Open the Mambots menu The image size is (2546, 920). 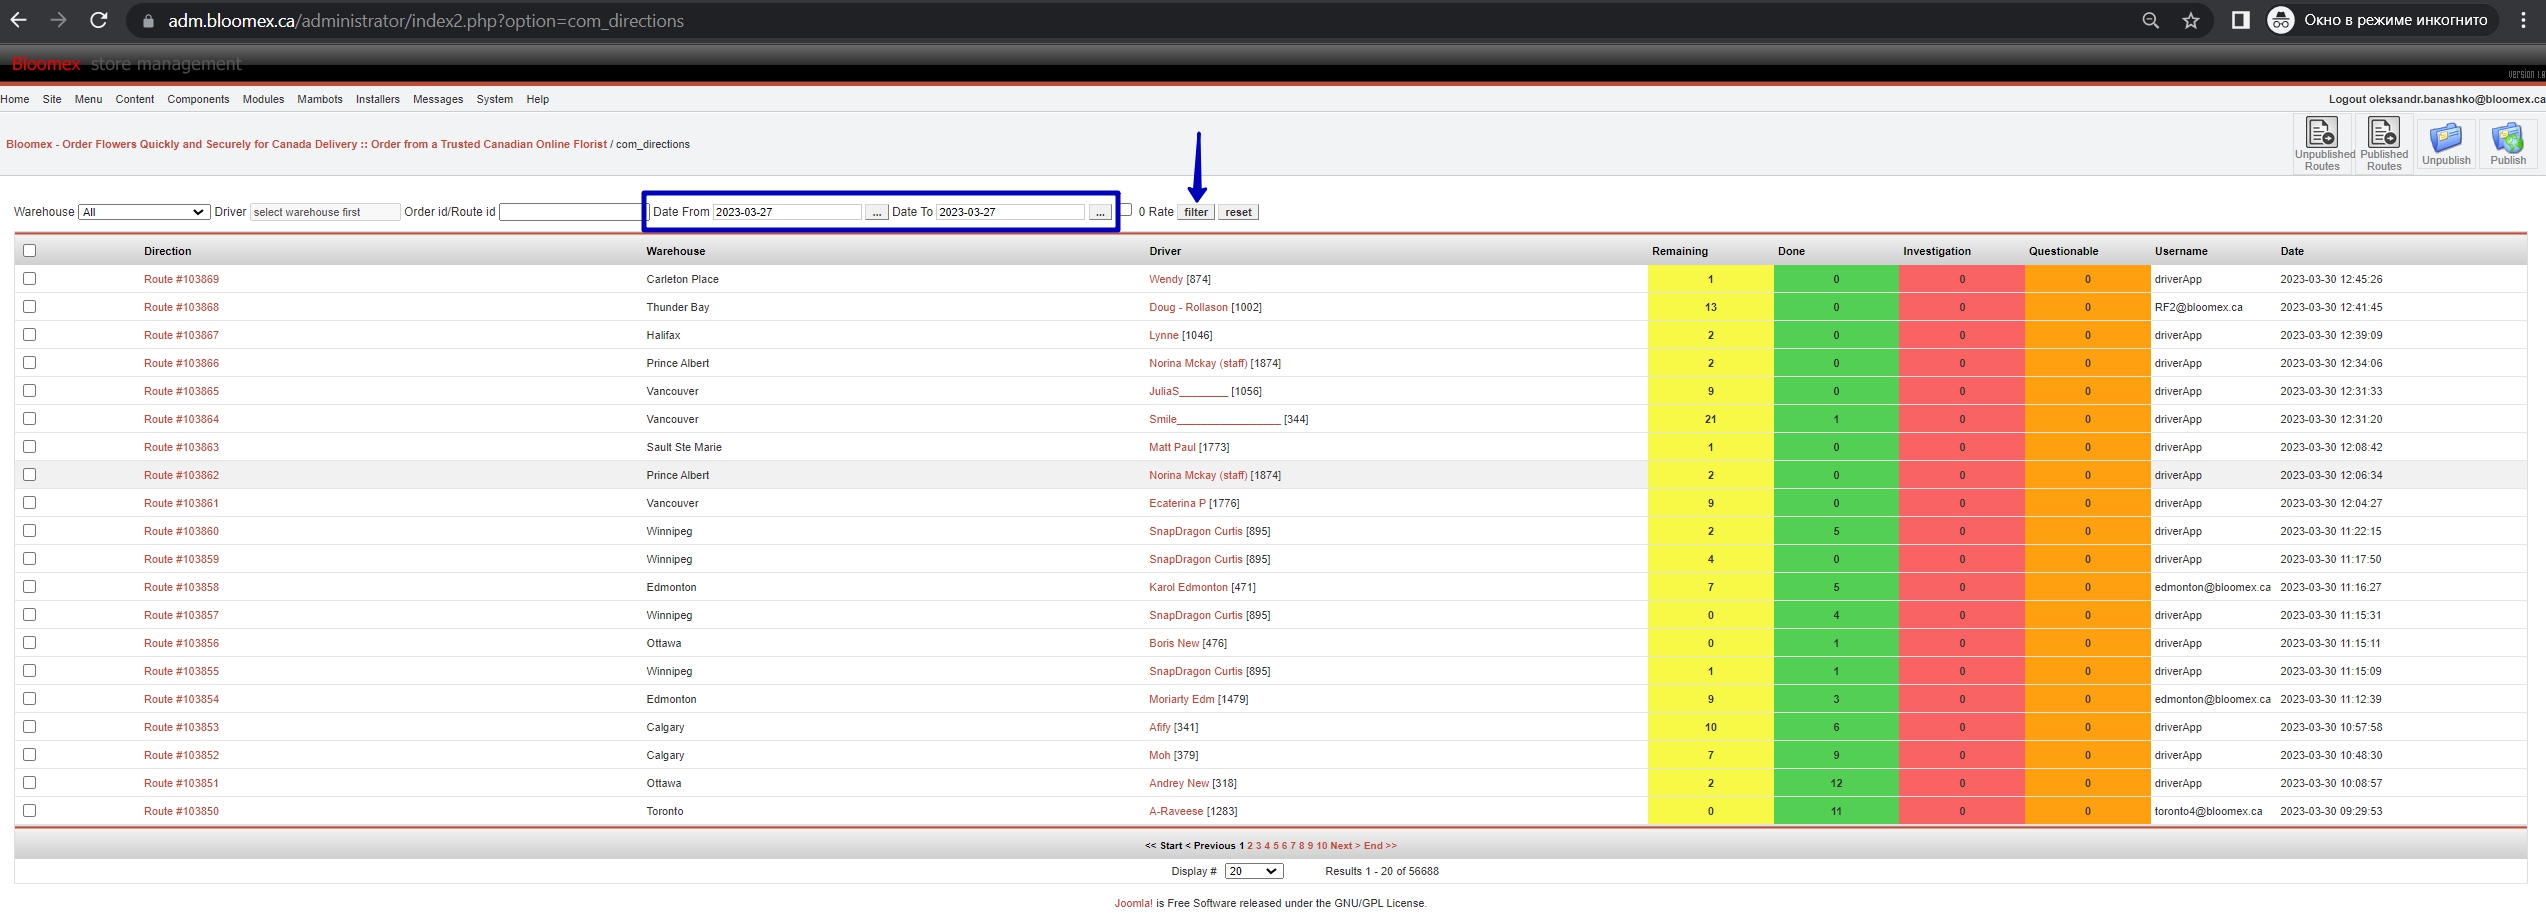320,99
